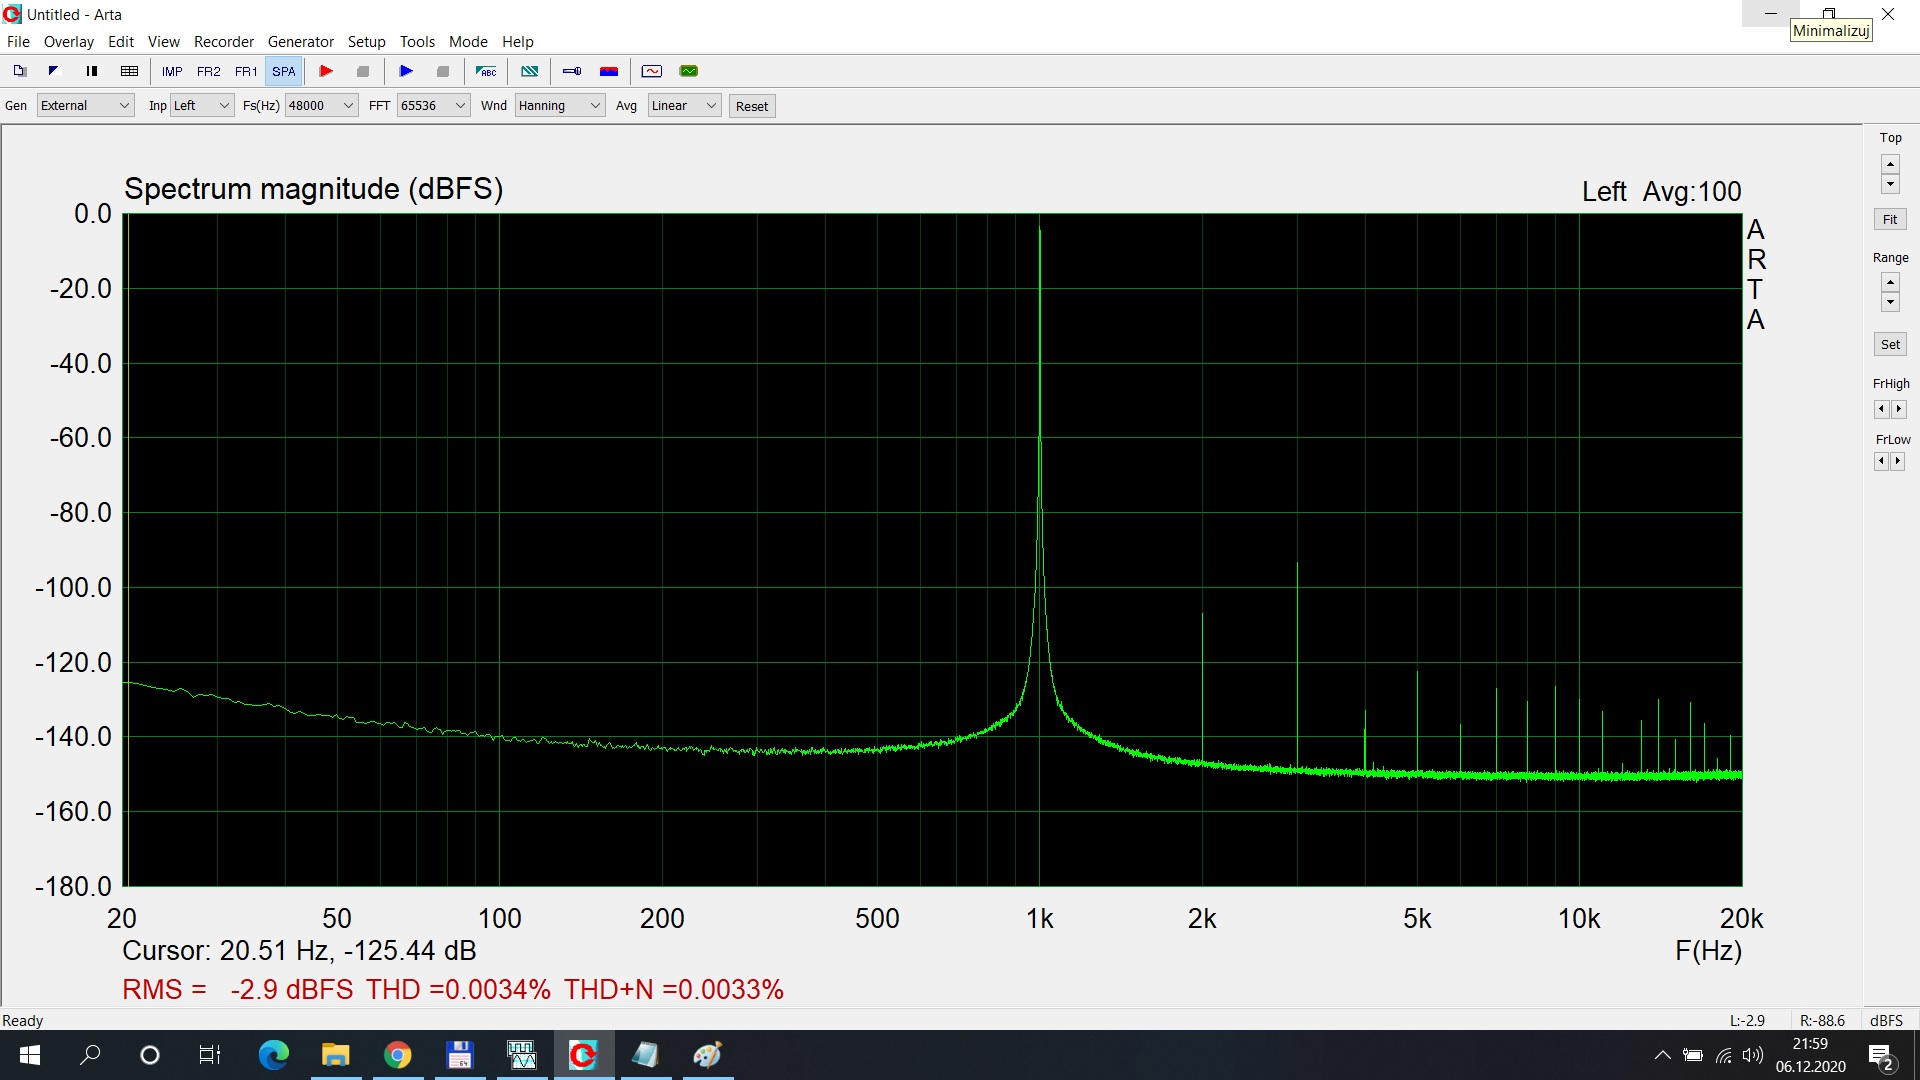
Task: Click the FrHigh left arrow
Action: [x=1881, y=409]
